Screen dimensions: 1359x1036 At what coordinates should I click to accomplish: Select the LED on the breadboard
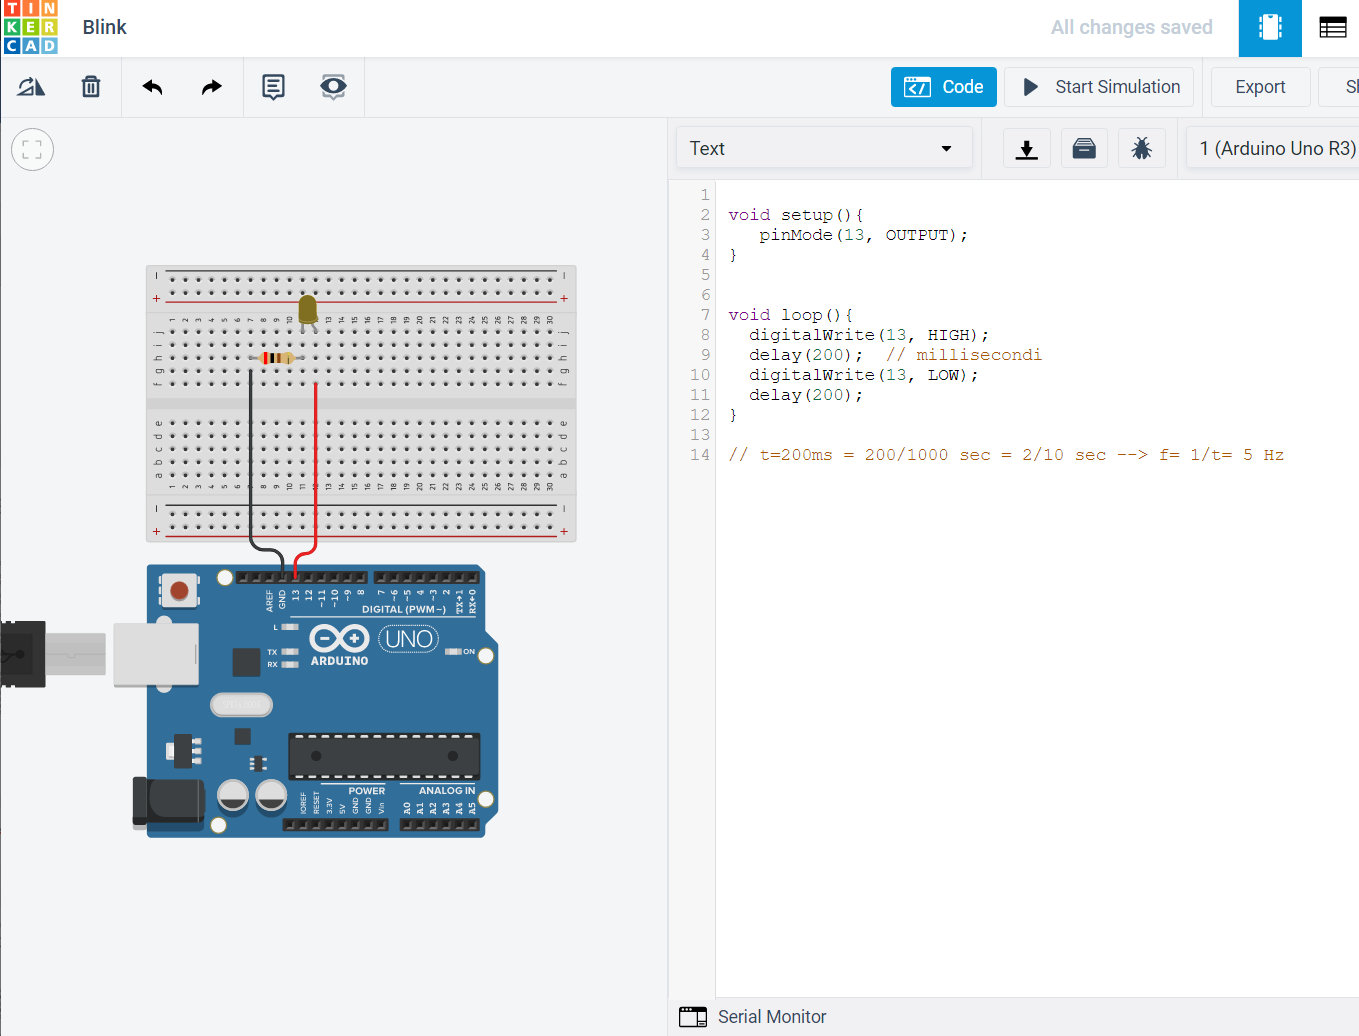point(308,311)
